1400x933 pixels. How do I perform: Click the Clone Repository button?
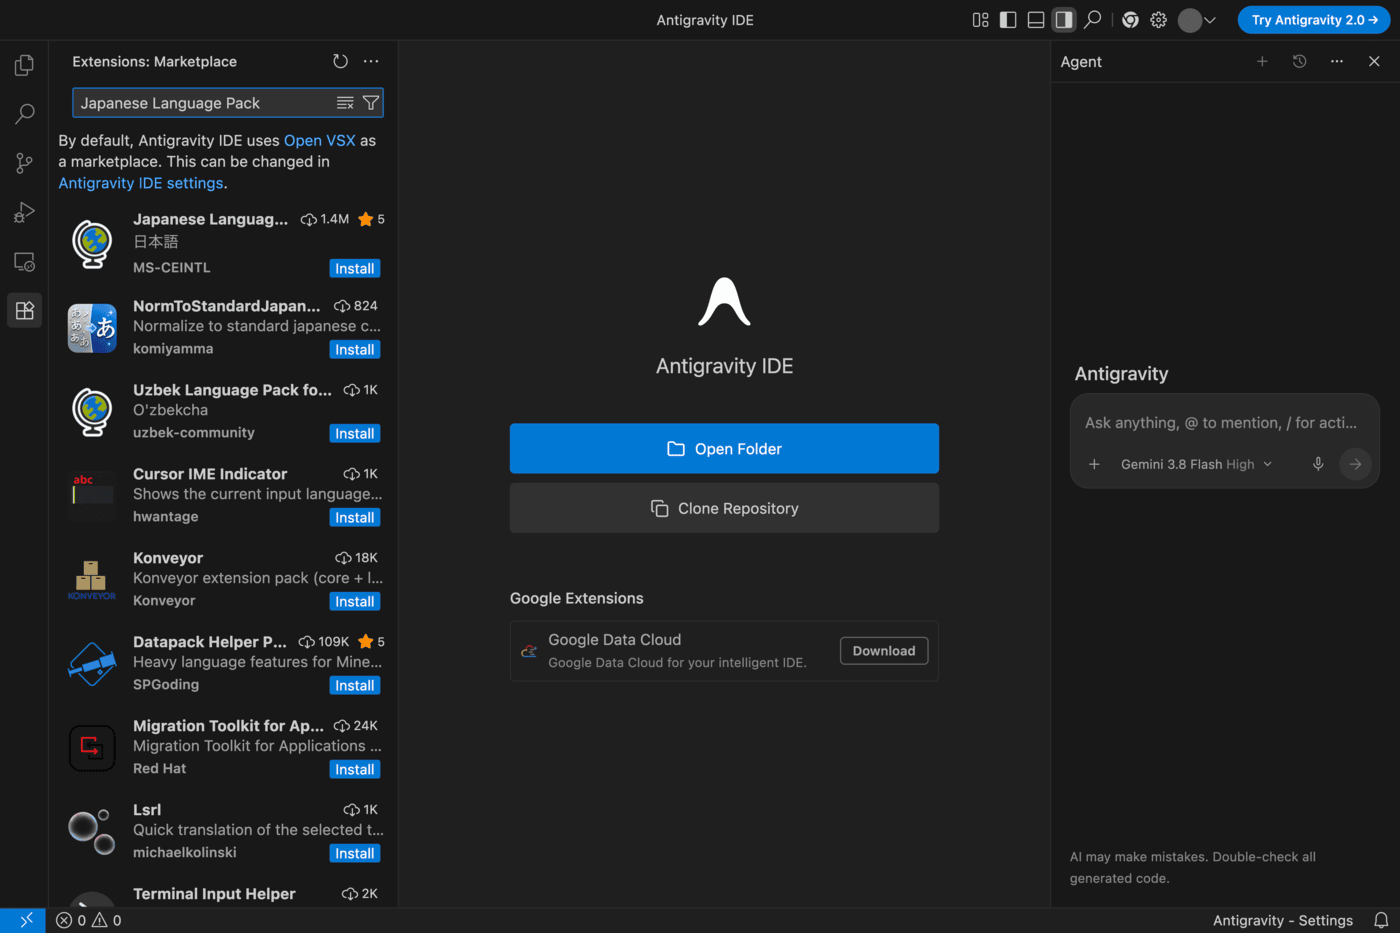point(724,508)
